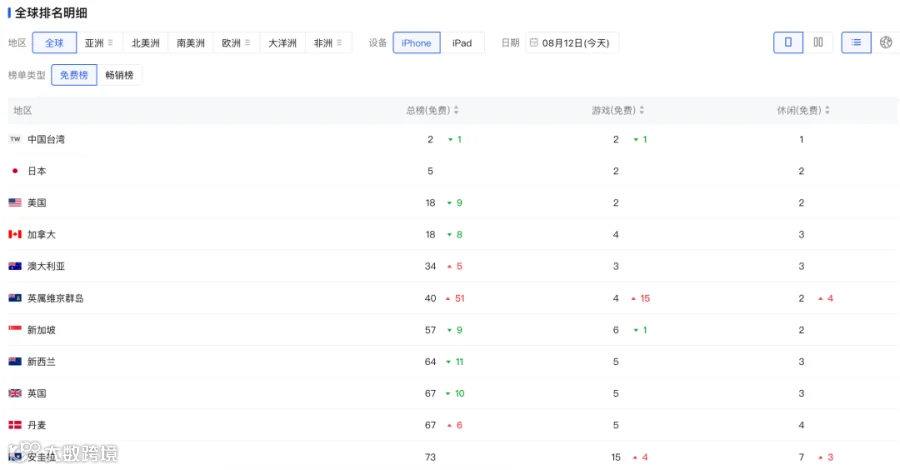Viewport: 900px width, 470px height.
Task: Choose 免费榜 chart type
Action: tap(74, 75)
